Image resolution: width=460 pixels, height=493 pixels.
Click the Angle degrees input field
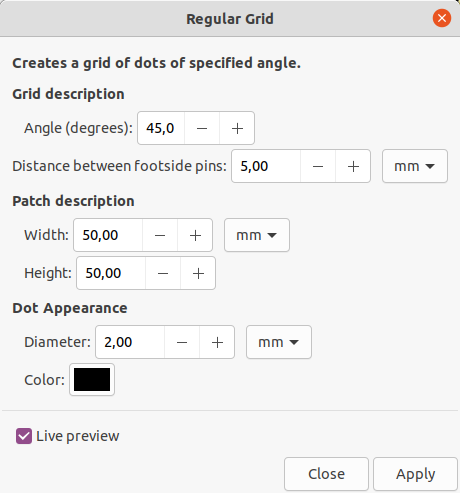pyautogui.click(x=161, y=128)
